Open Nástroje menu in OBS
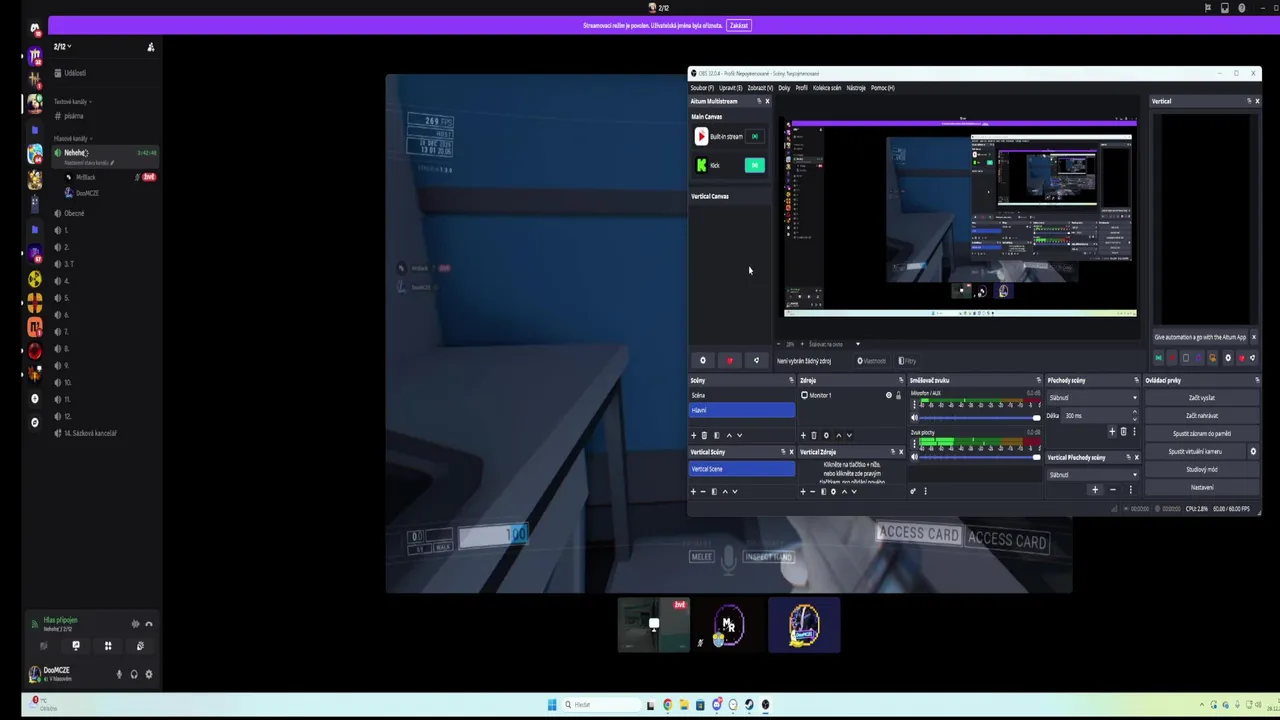The image size is (1280, 720). point(856,88)
